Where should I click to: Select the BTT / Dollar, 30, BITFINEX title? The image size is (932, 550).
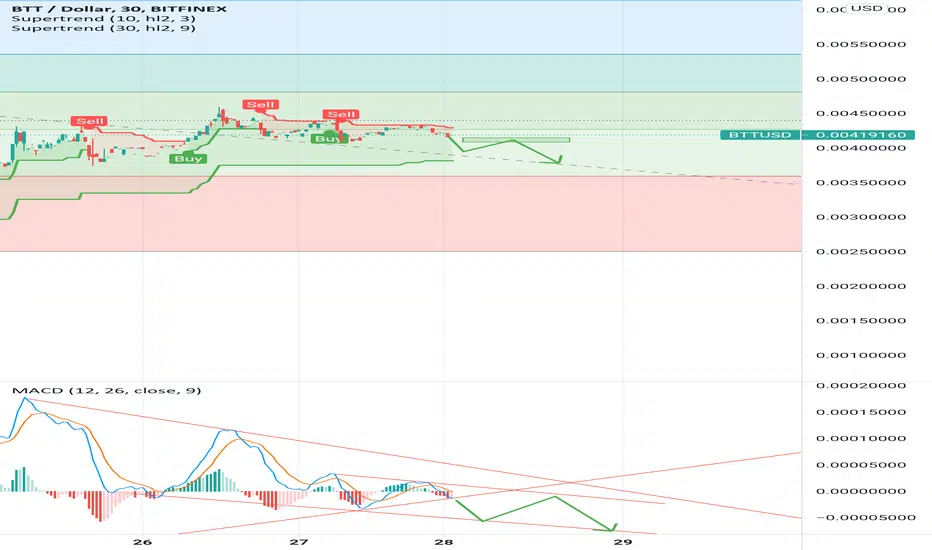[119, 9]
